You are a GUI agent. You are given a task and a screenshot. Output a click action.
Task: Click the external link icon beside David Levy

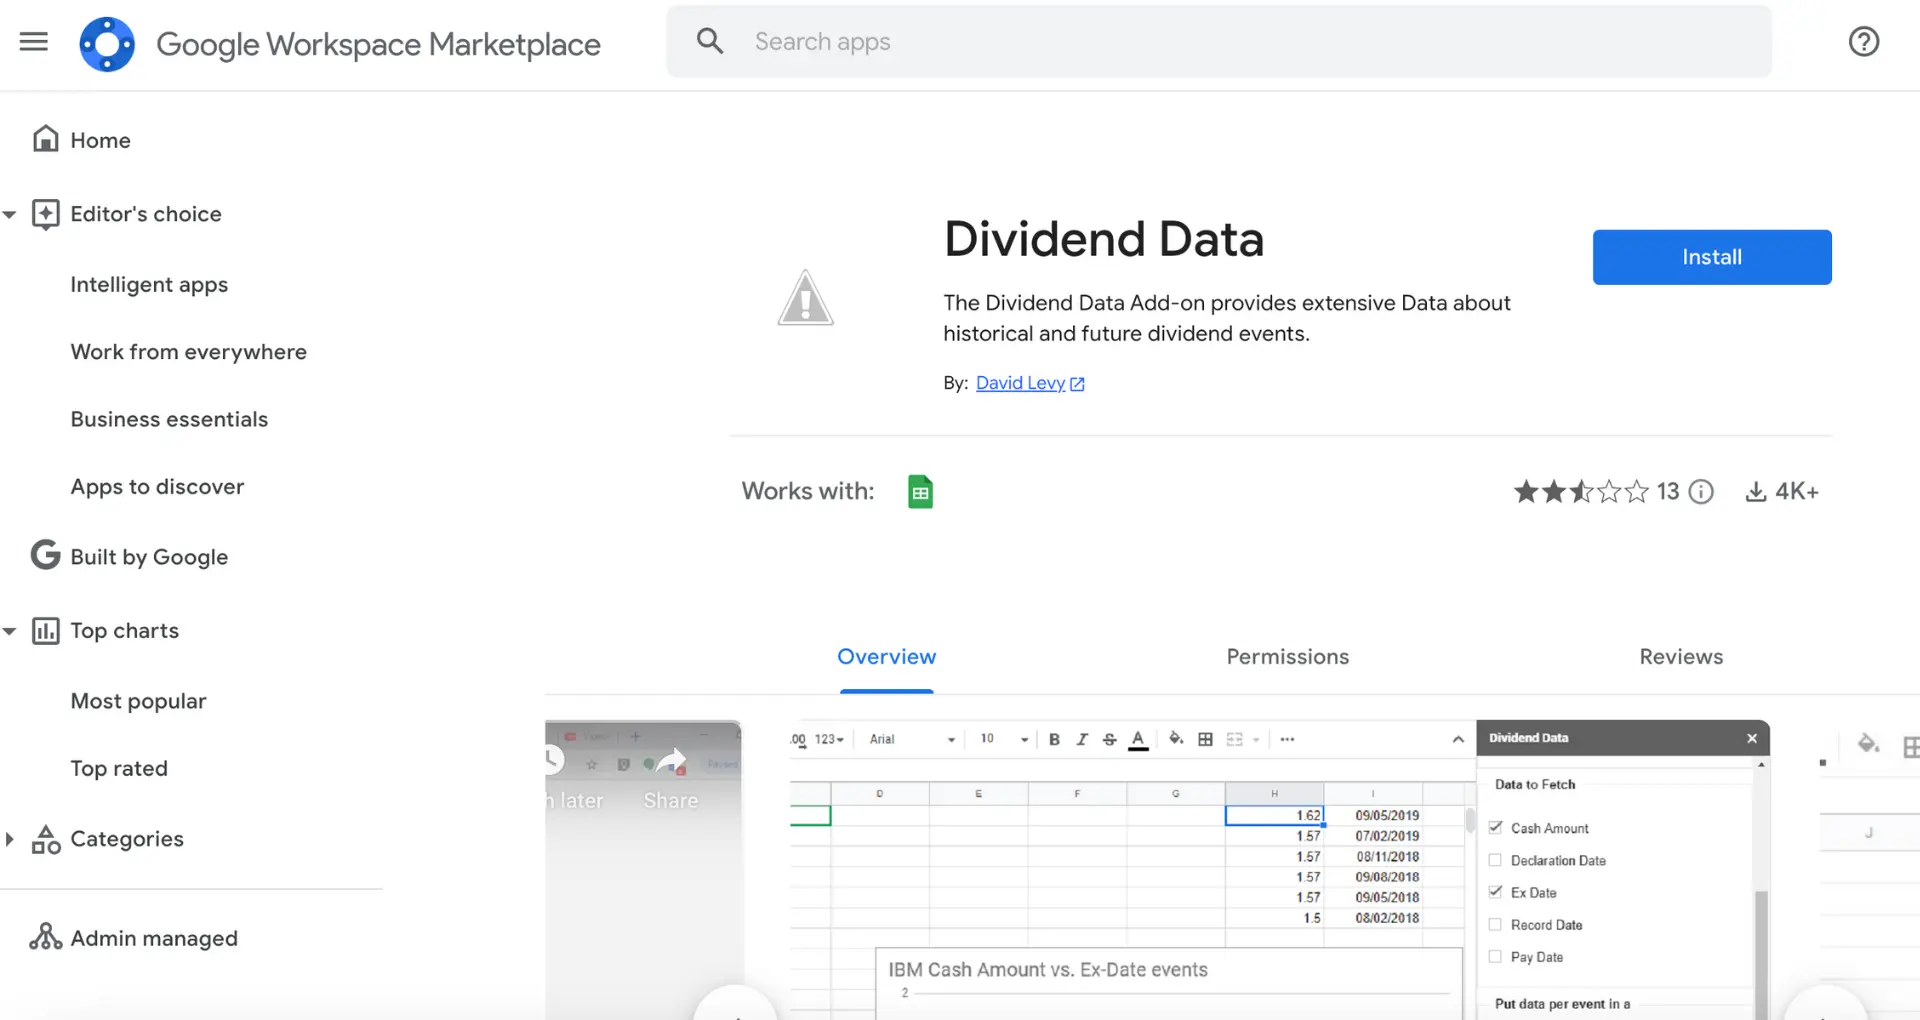1077,384
